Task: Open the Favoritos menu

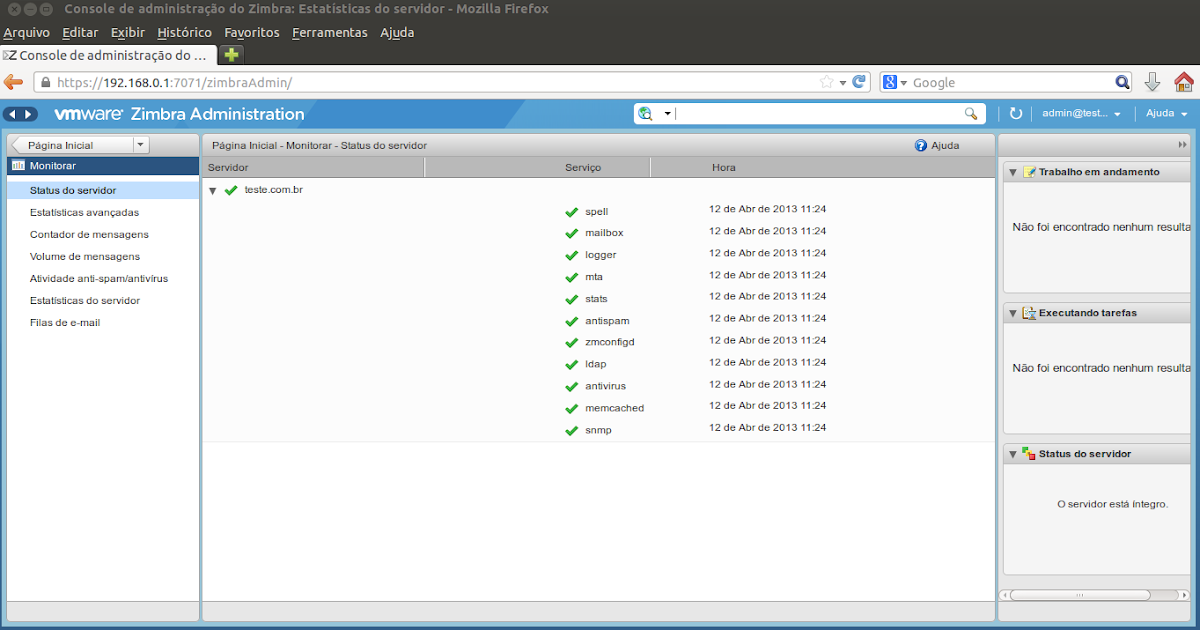Action: (x=252, y=32)
